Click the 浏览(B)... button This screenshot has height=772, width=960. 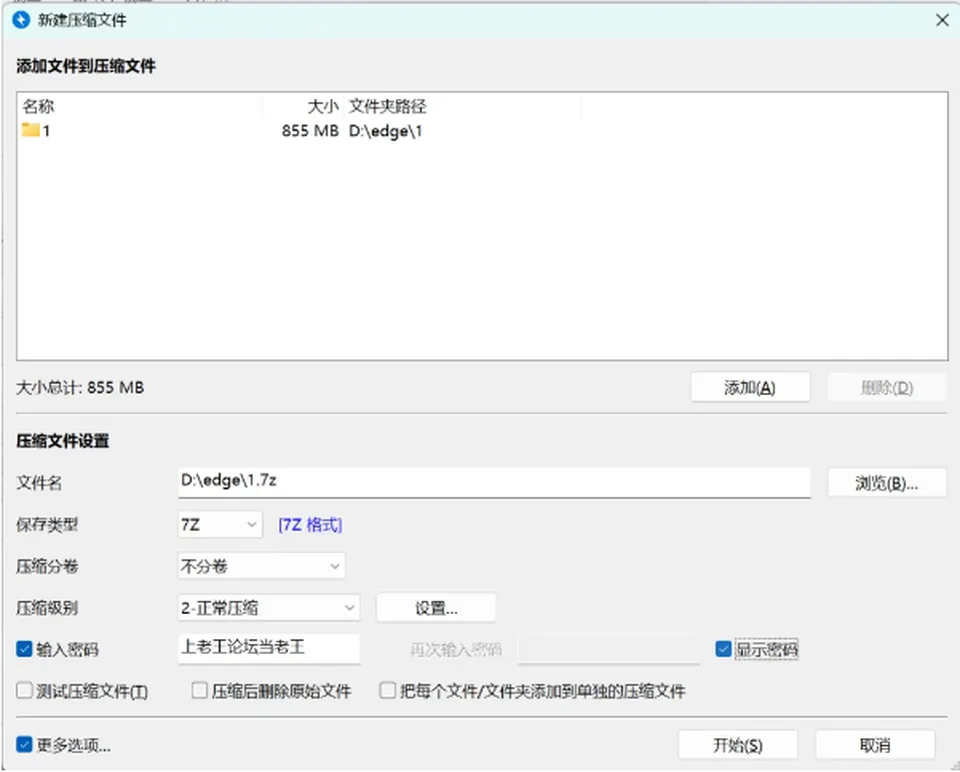coord(887,483)
